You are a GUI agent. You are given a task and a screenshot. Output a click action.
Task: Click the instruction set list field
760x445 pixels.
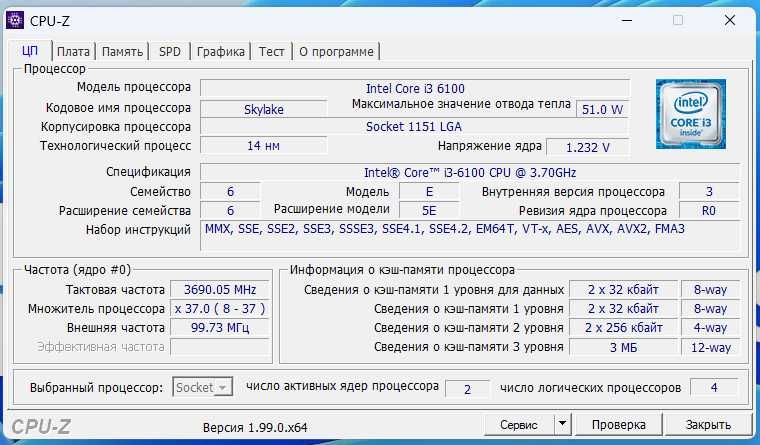[x=470, y=236]
